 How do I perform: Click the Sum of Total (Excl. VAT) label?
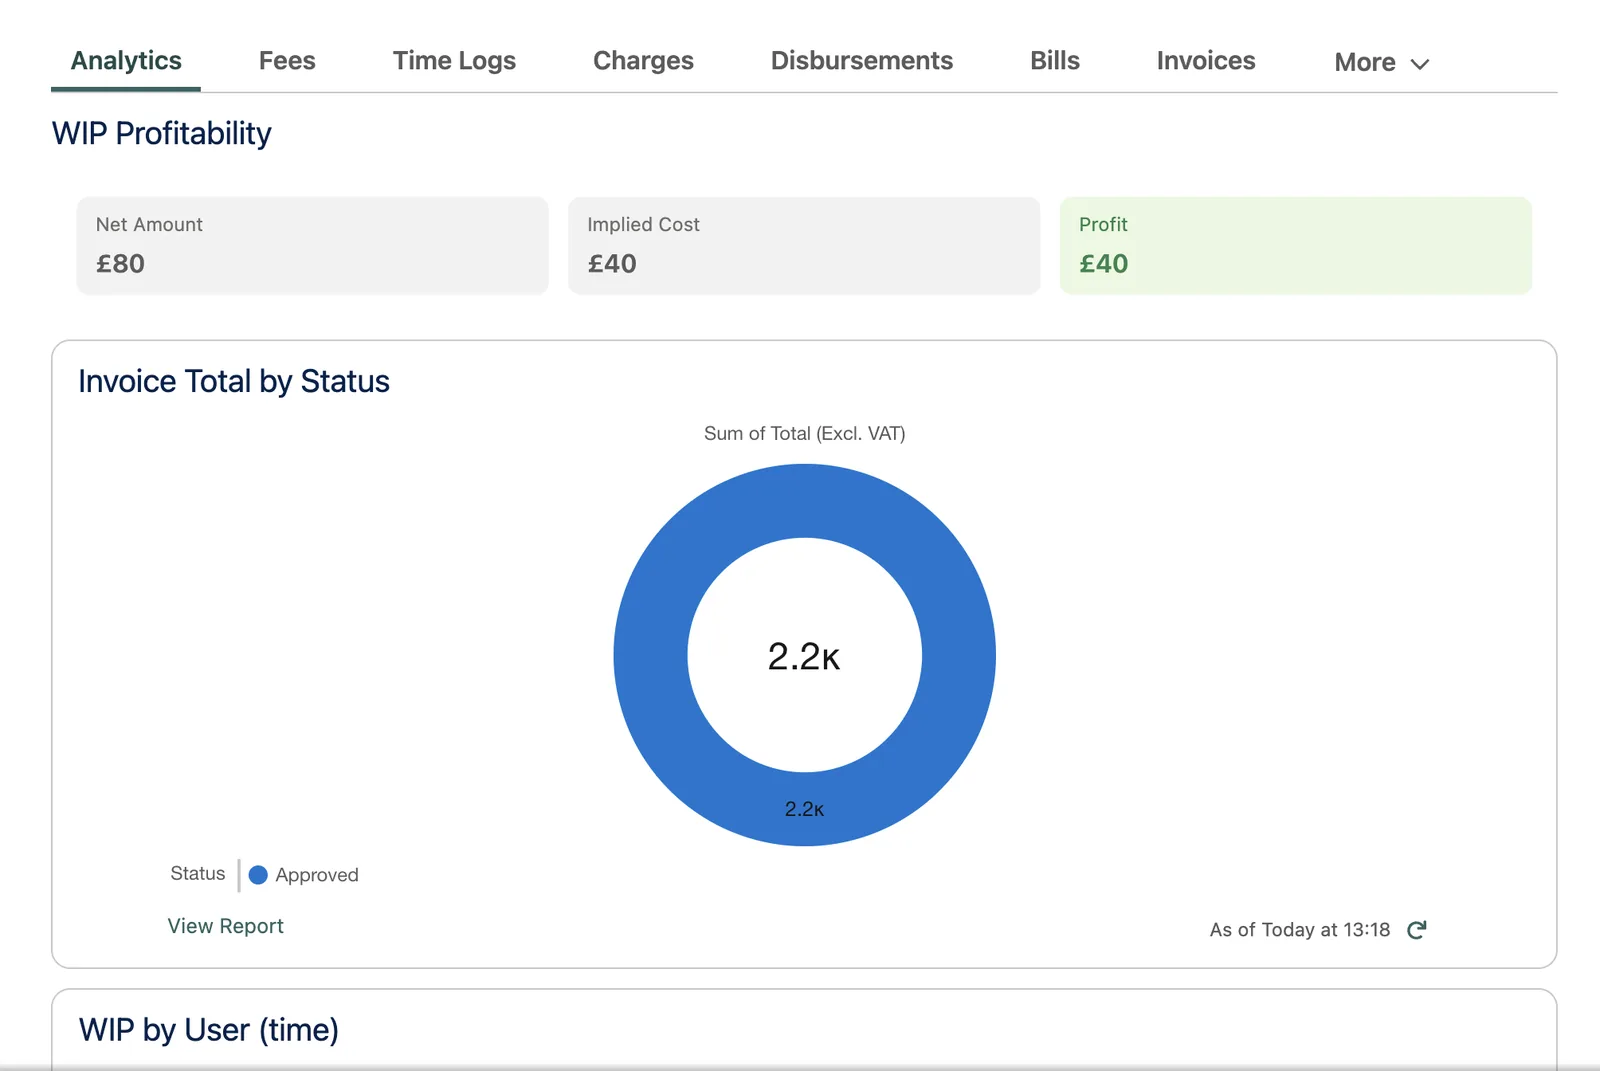[x=804, y=433]
